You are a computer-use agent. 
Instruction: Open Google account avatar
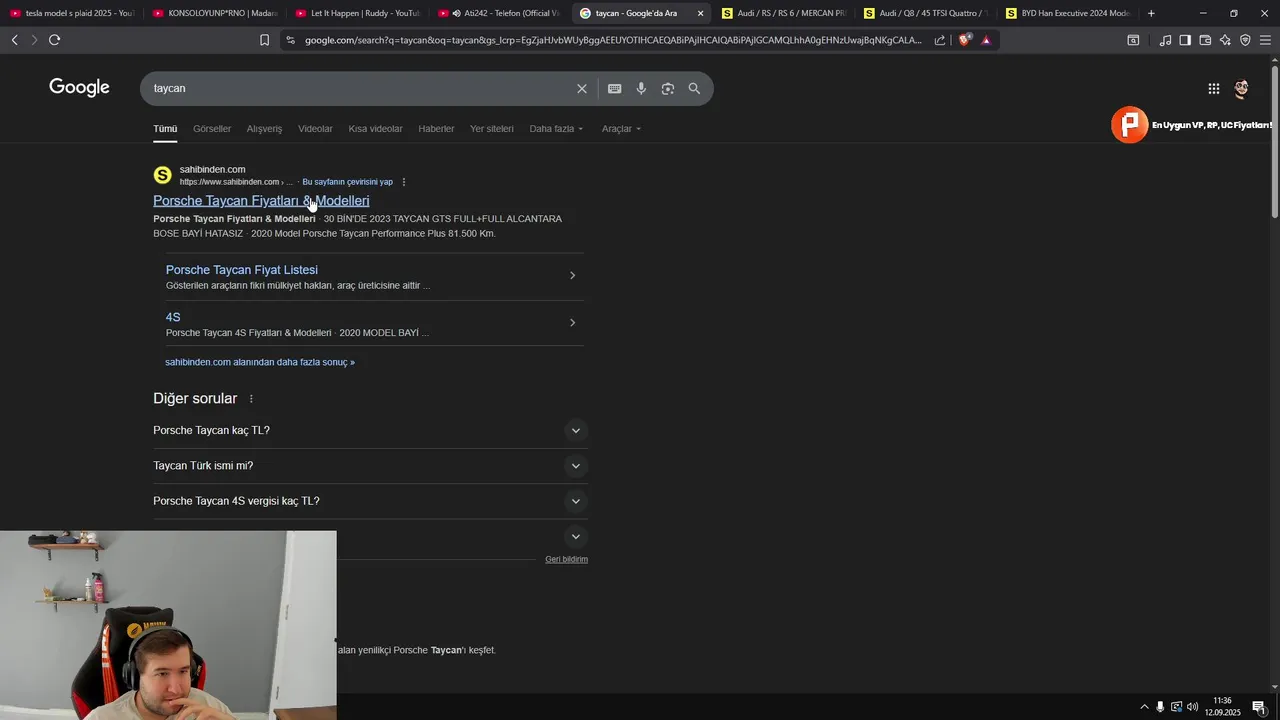[1242, 88]
